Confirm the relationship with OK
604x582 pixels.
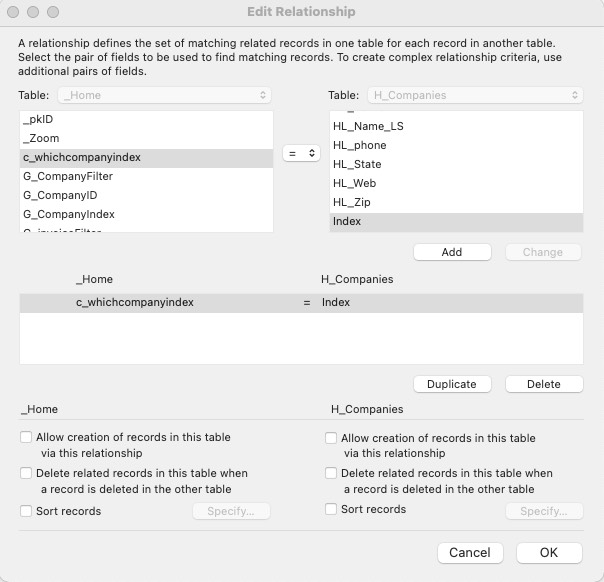coord(549,553)
